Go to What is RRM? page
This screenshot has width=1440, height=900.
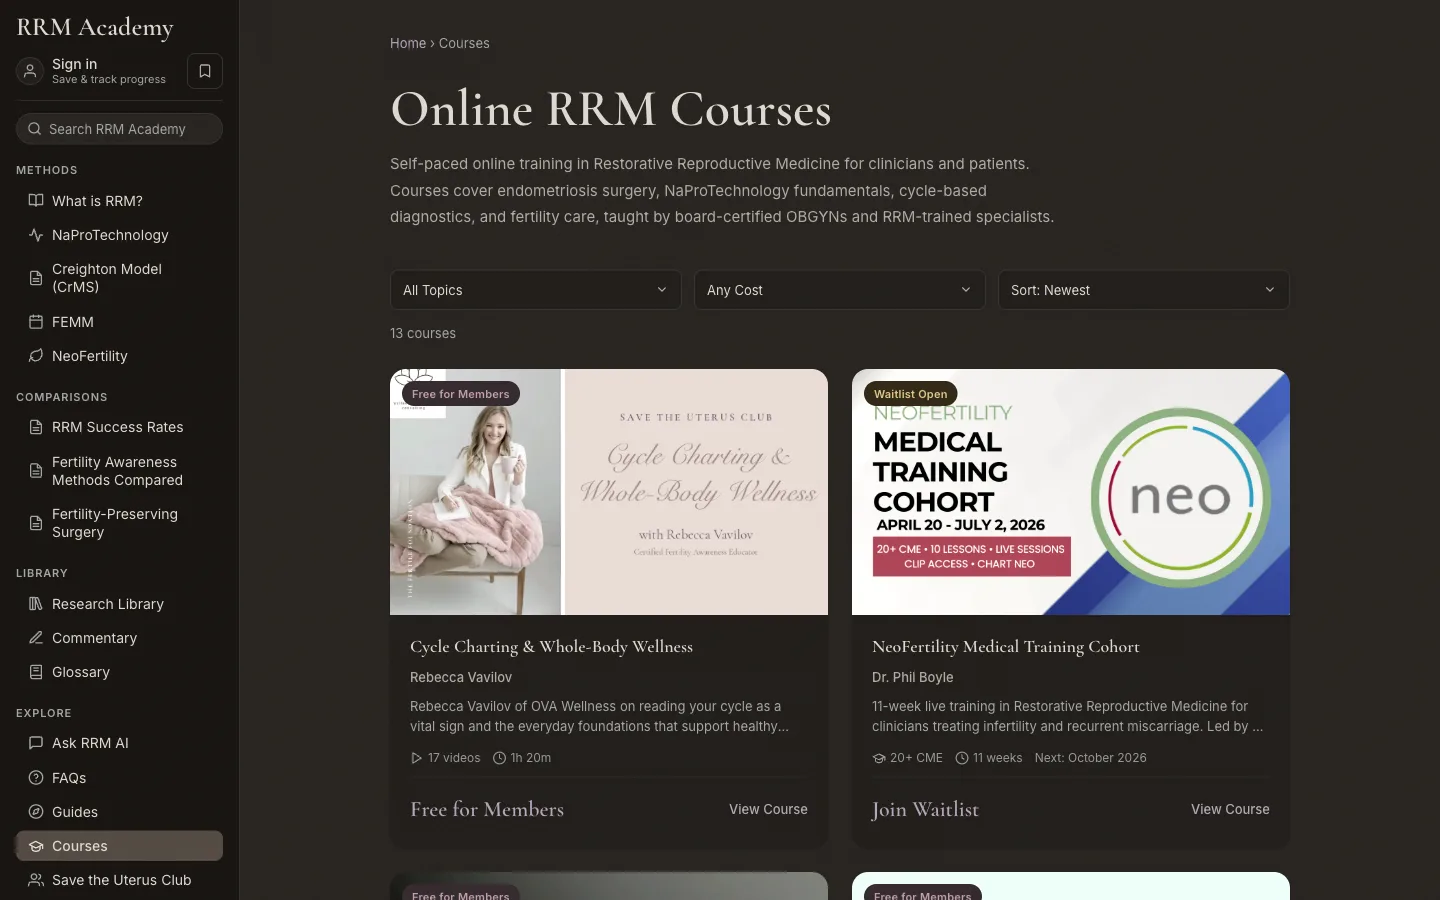coord(119,201)
